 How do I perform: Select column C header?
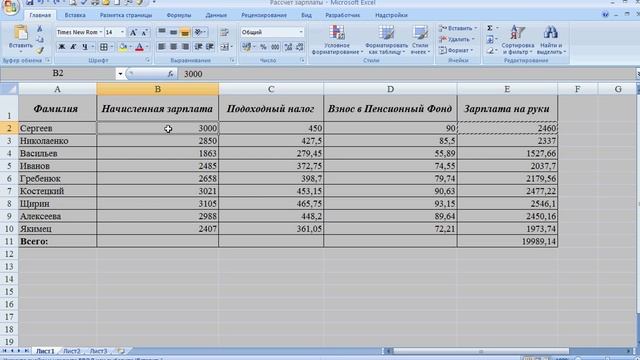pyautogui.click(x=271, y=89)
